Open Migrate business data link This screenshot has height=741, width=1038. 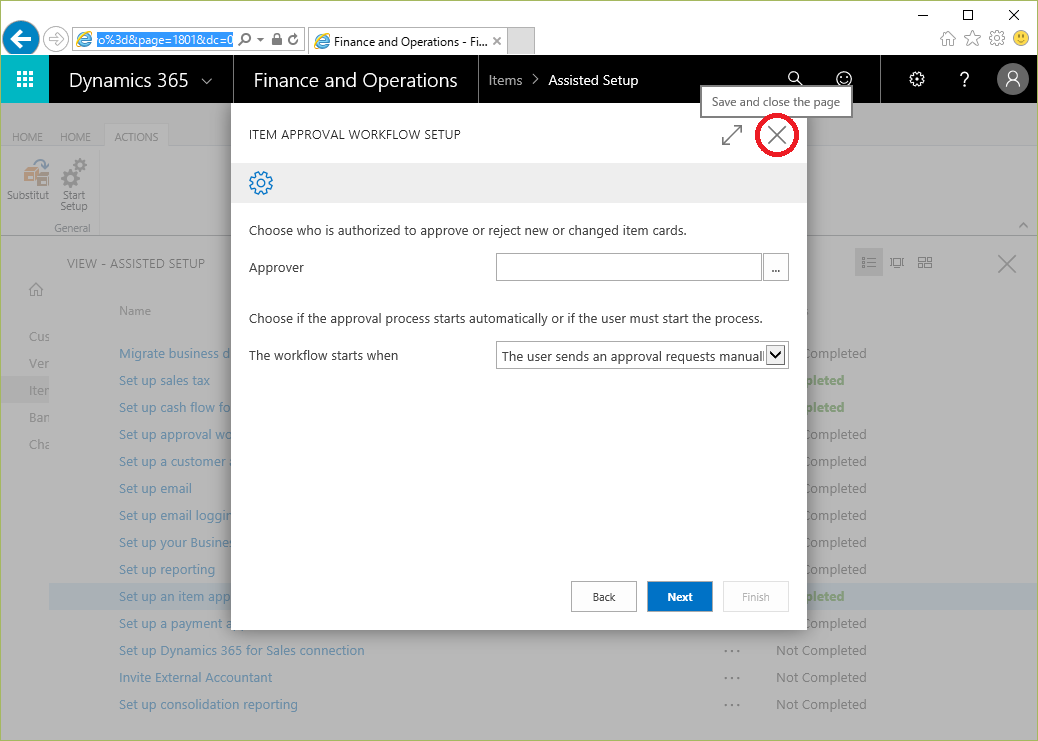[x=175, y=354]
